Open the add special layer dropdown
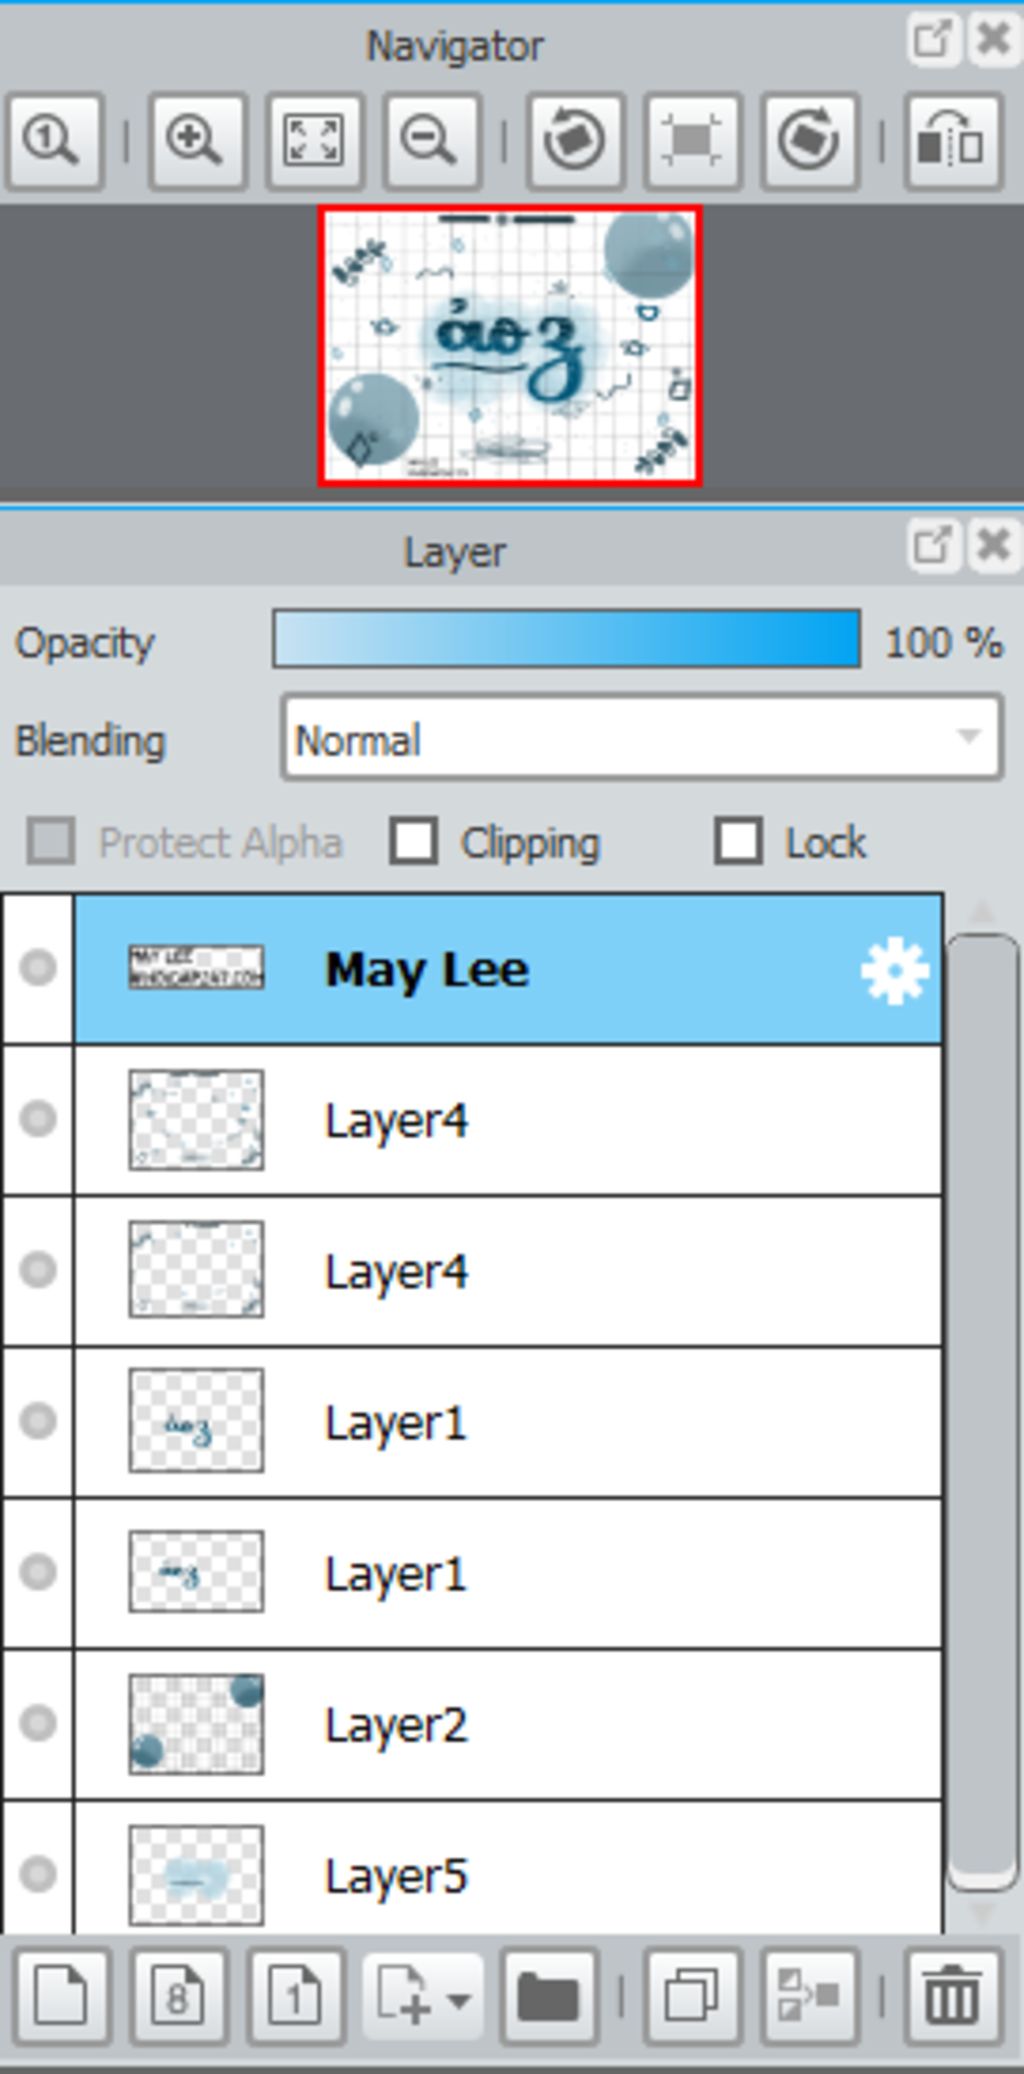This screenshot has height=2074, width=1024. (423, 1996)
